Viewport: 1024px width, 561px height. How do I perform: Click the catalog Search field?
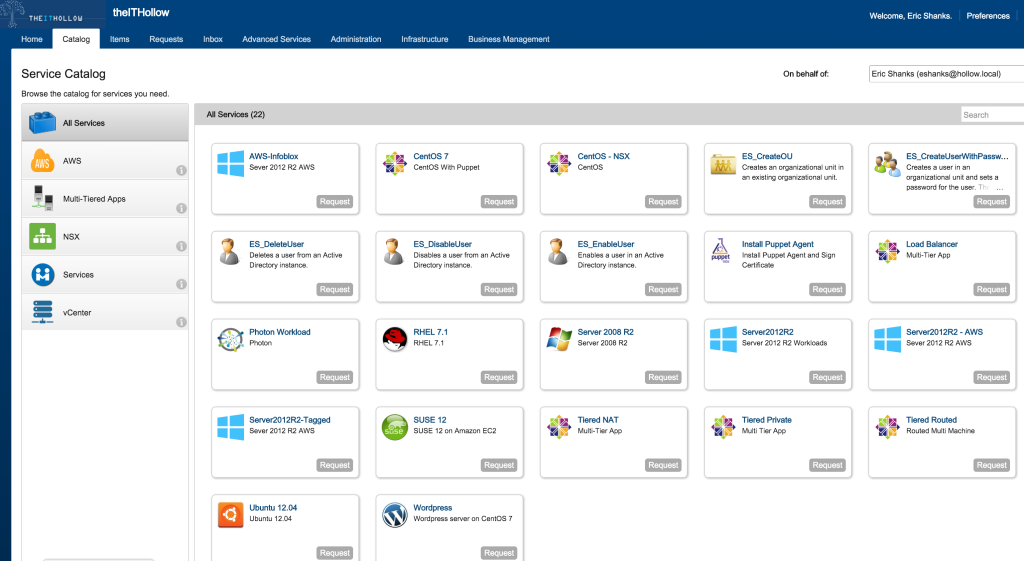click(x=991, y=115)
